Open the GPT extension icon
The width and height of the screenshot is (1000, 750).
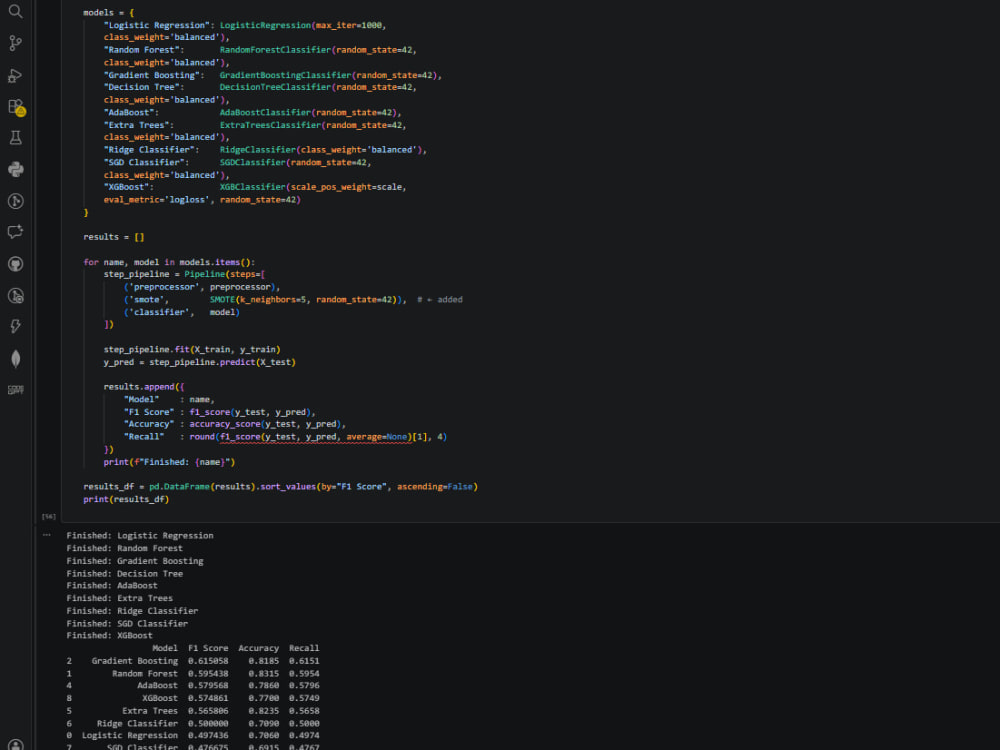pyautogui.click(x=15, y=390)
